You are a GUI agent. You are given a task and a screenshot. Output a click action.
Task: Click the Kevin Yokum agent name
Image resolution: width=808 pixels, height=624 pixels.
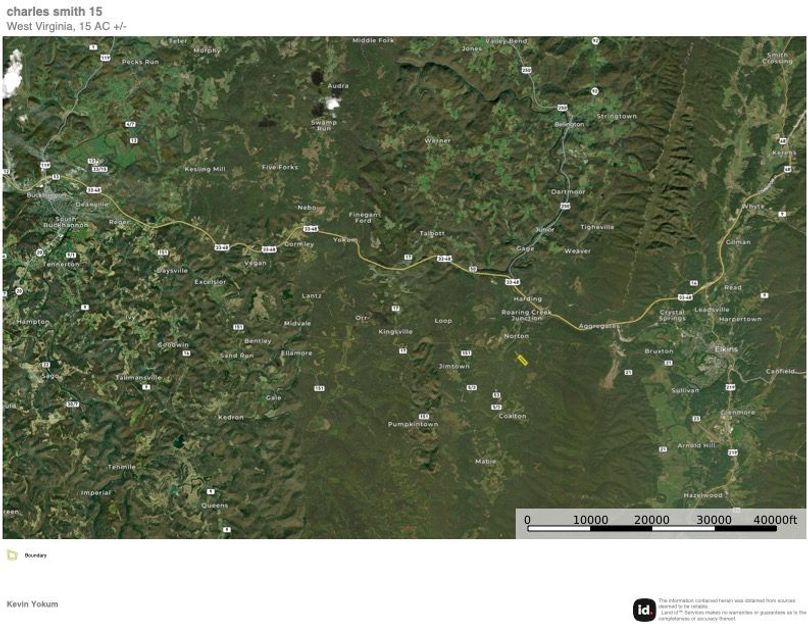coord(31,604)
